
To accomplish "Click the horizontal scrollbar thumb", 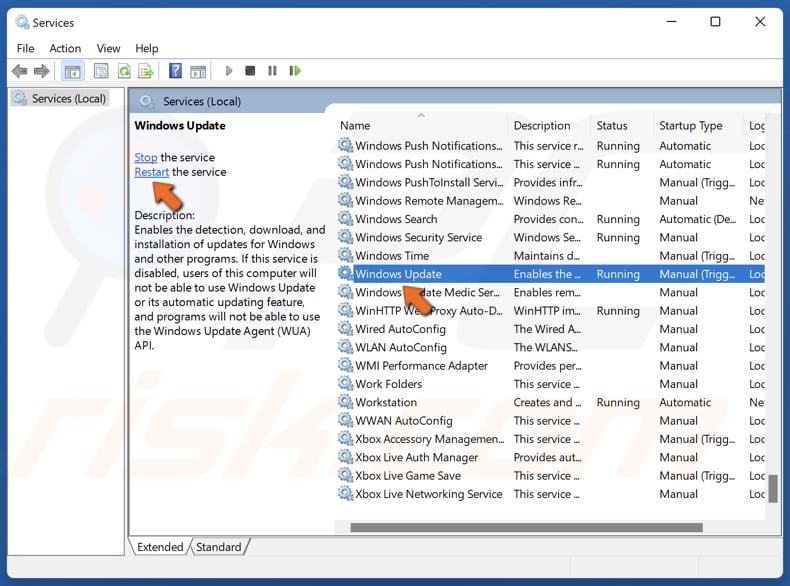I will pos(526,528).
